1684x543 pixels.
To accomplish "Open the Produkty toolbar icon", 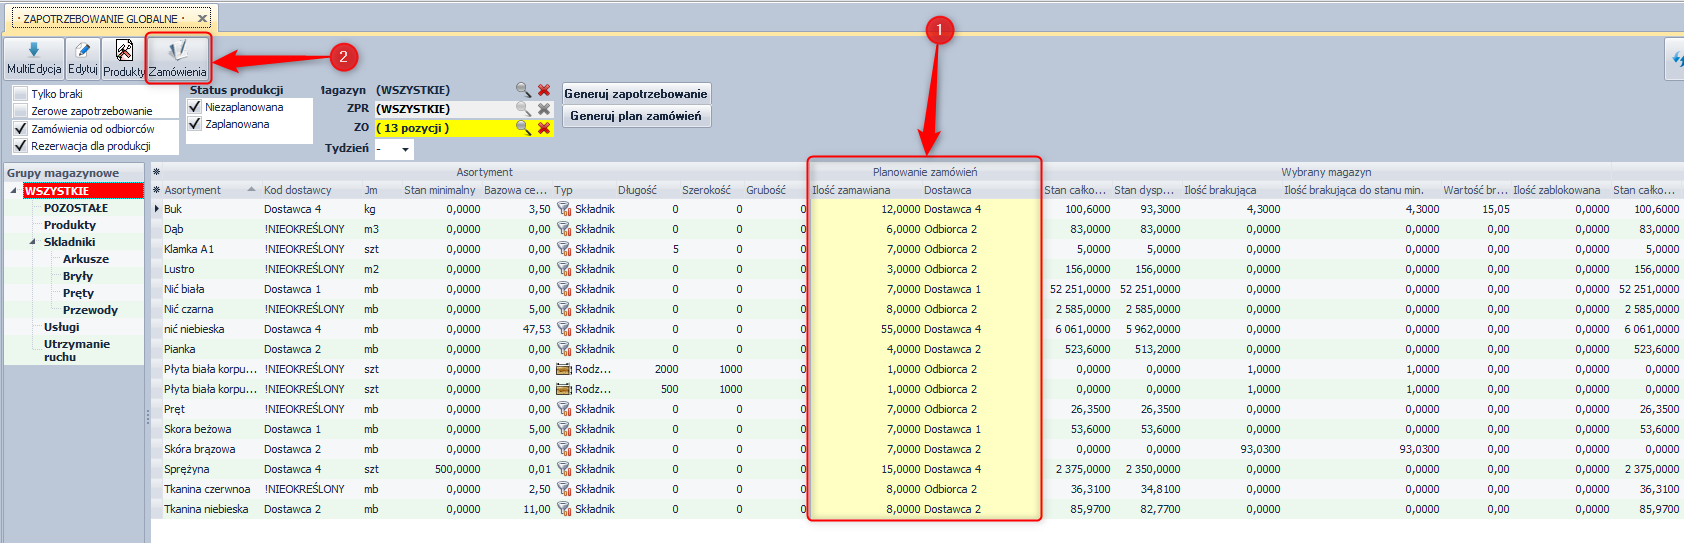I will point(124,58).
